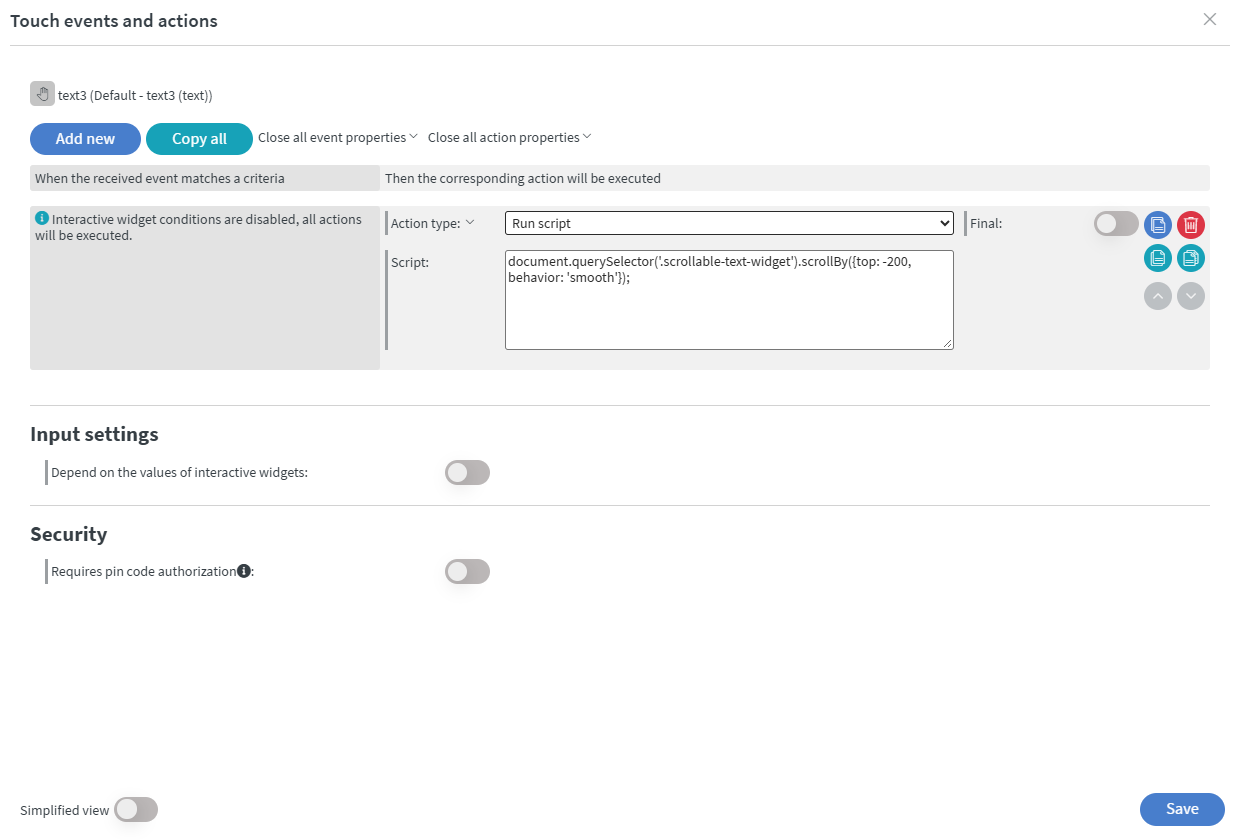The image size is (1237, 840).
Task: Click the Script field label
Action: (410, 262)
